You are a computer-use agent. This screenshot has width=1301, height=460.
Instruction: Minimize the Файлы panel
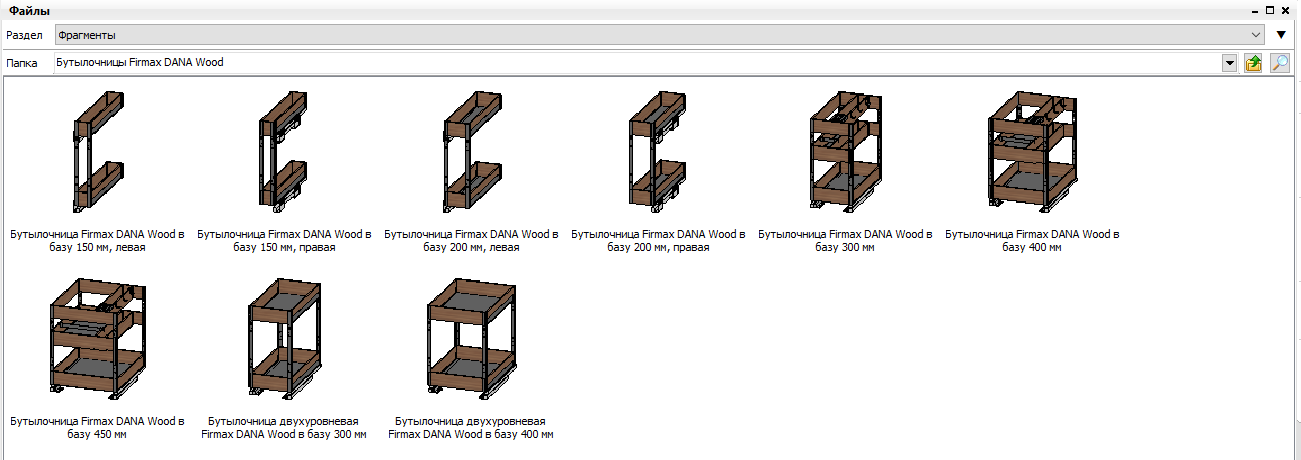tap(1253, 10)
